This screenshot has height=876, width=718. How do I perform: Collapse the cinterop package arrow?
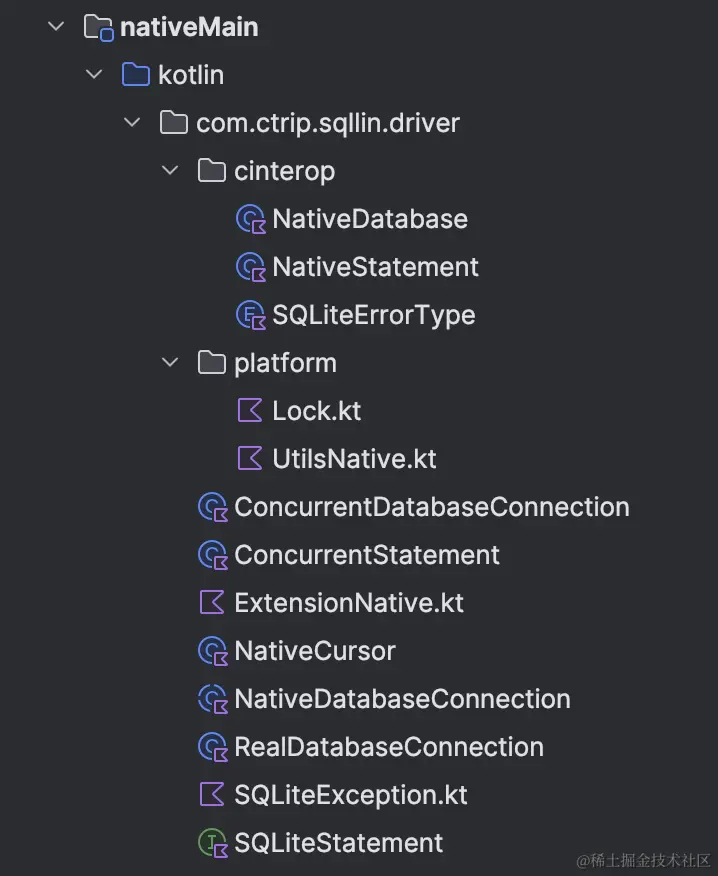(170, 171)
